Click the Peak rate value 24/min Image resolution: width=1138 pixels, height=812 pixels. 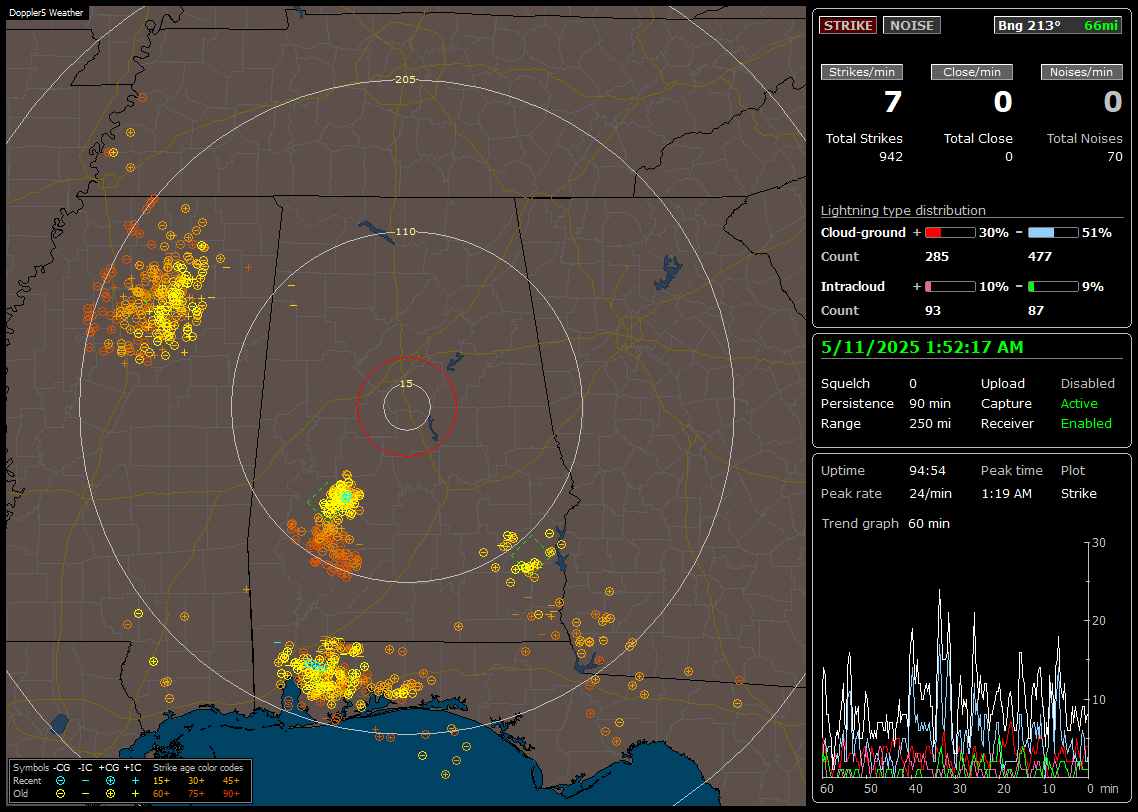pyautogui.click(x=930, y=493)
